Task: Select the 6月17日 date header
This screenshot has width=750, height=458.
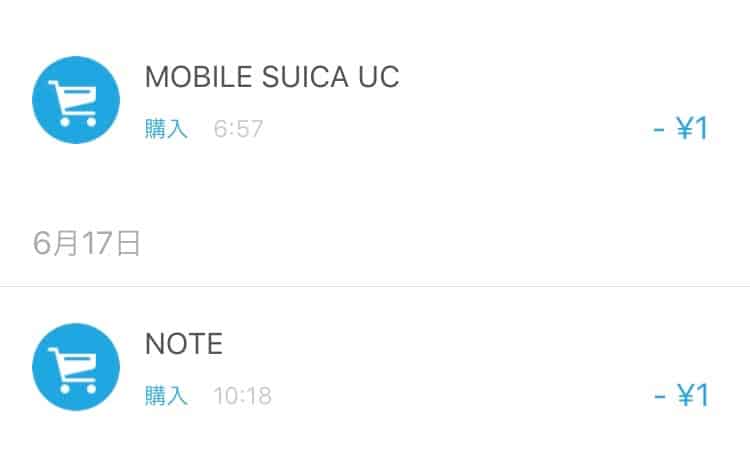Action: pyautogui.click(x=87, y=243)
